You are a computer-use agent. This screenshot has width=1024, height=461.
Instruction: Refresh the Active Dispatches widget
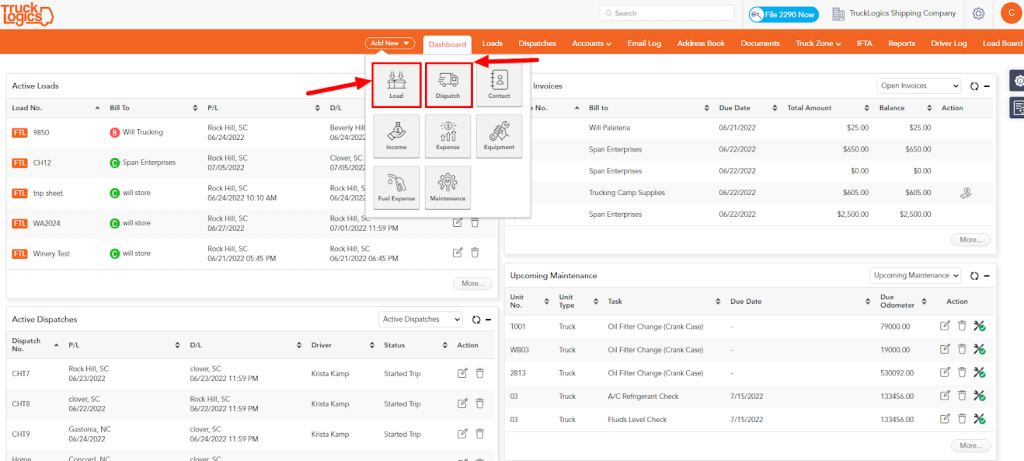(476, 319)
